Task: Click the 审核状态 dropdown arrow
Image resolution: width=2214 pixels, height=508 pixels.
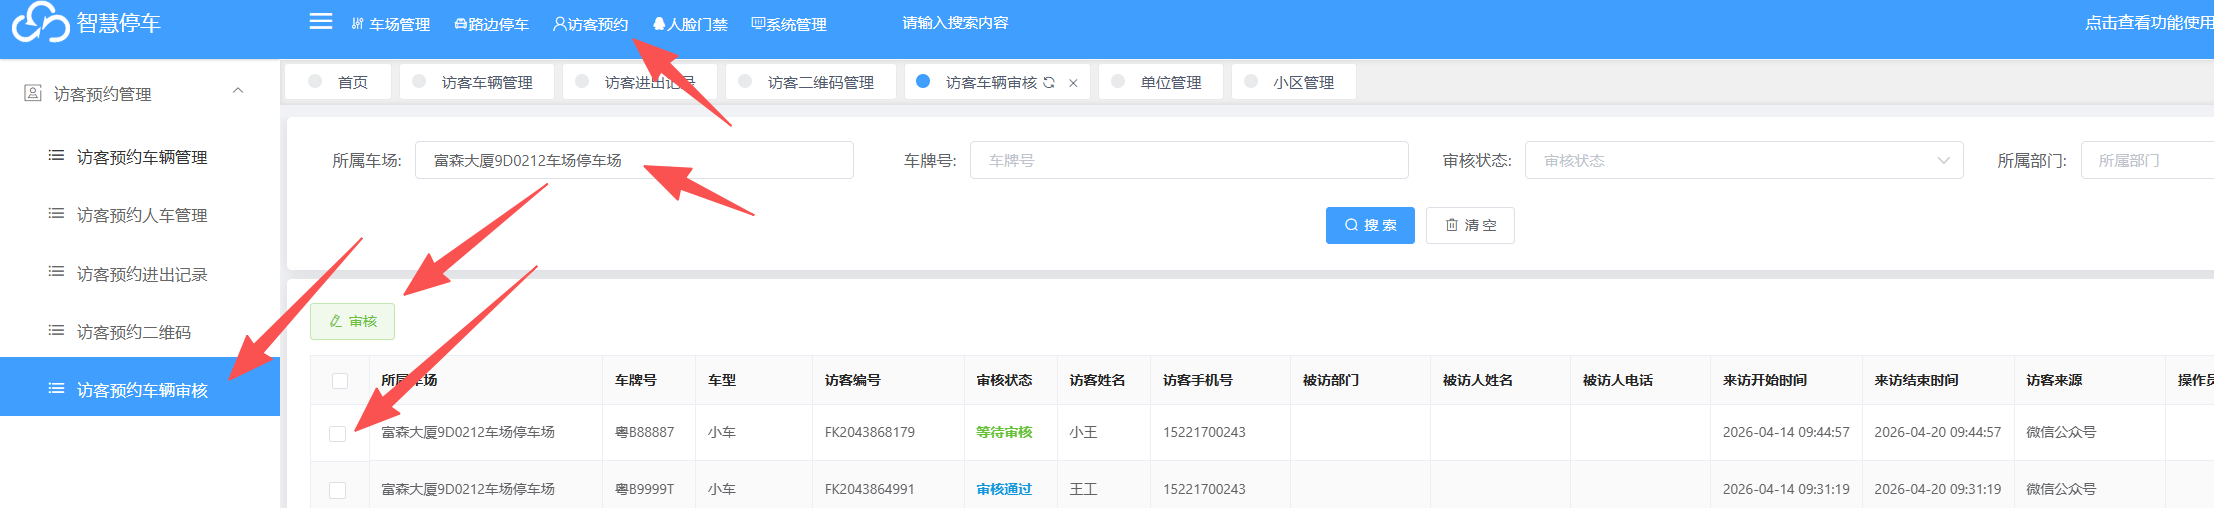Action: [1943, 160]
